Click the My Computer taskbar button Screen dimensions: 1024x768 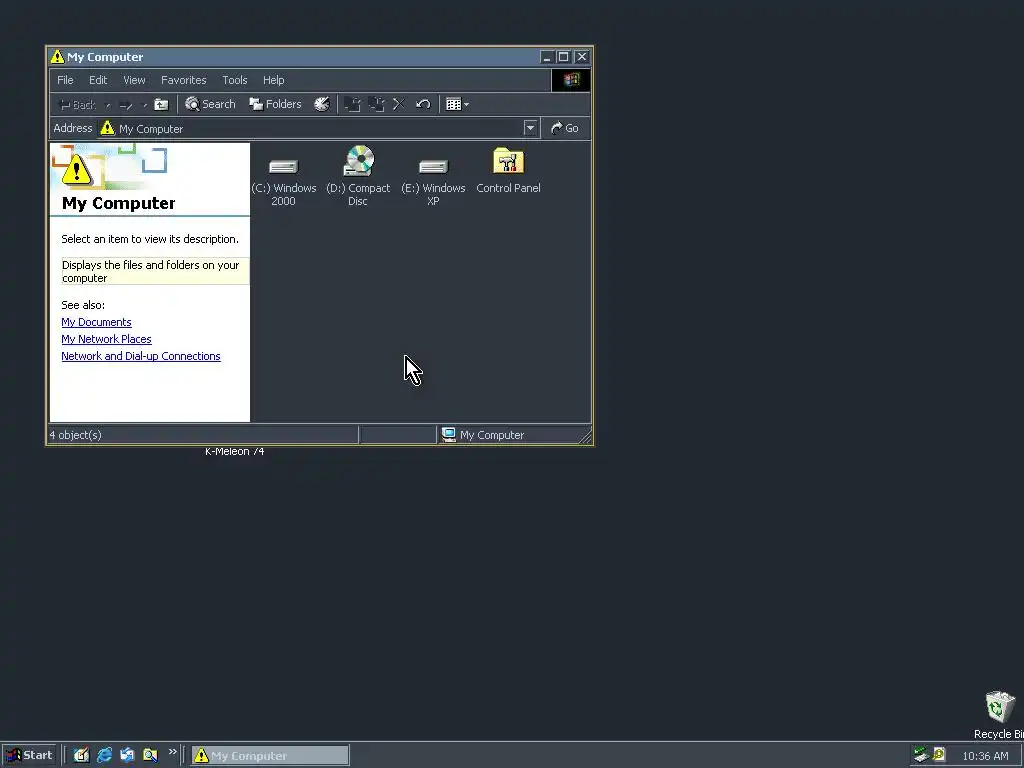[270, 756]
